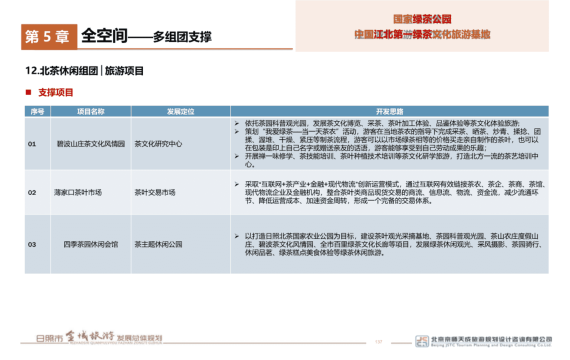The width and height of the screenshot is (570, 360).
Task: Click the arrow bullet in row 02 description
Action: 237,184
